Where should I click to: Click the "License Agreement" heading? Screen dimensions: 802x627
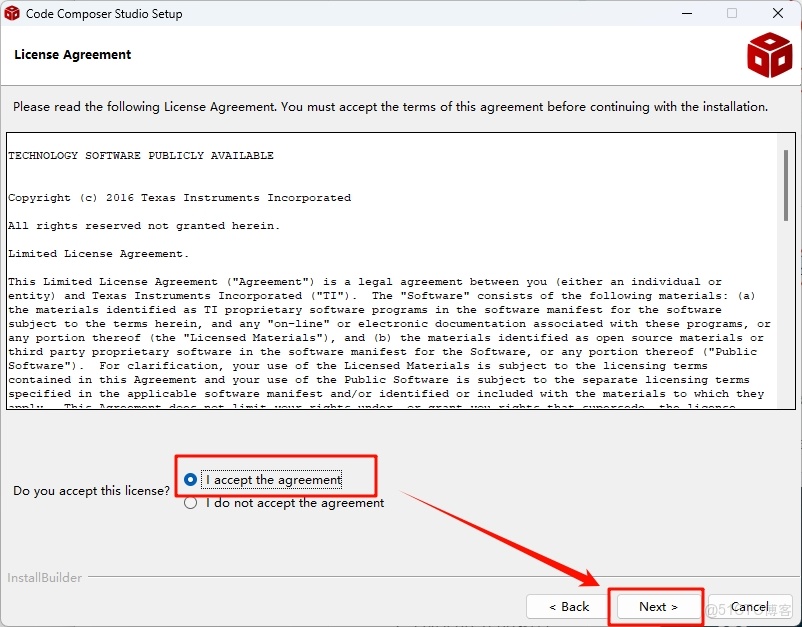[73, 55]
